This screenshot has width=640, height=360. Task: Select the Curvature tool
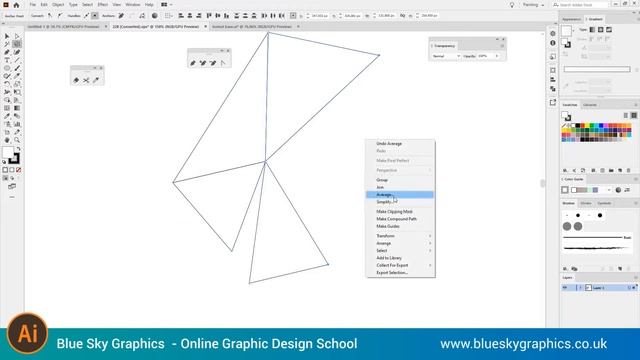(17, 52)
